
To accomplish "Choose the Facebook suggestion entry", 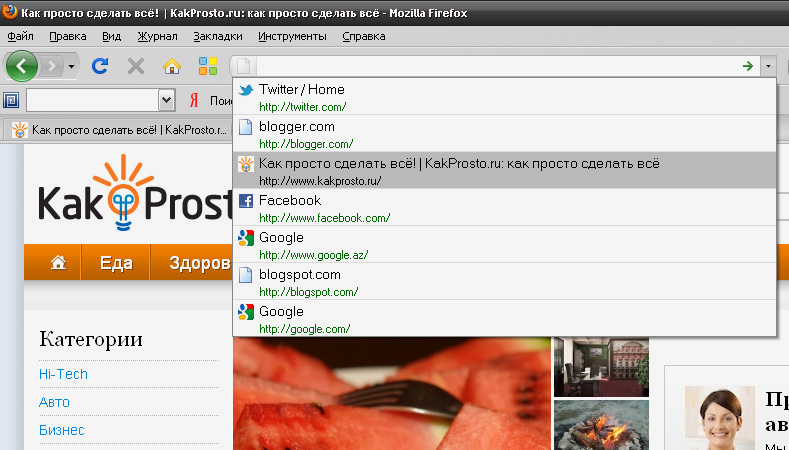I will coord(504,207).
